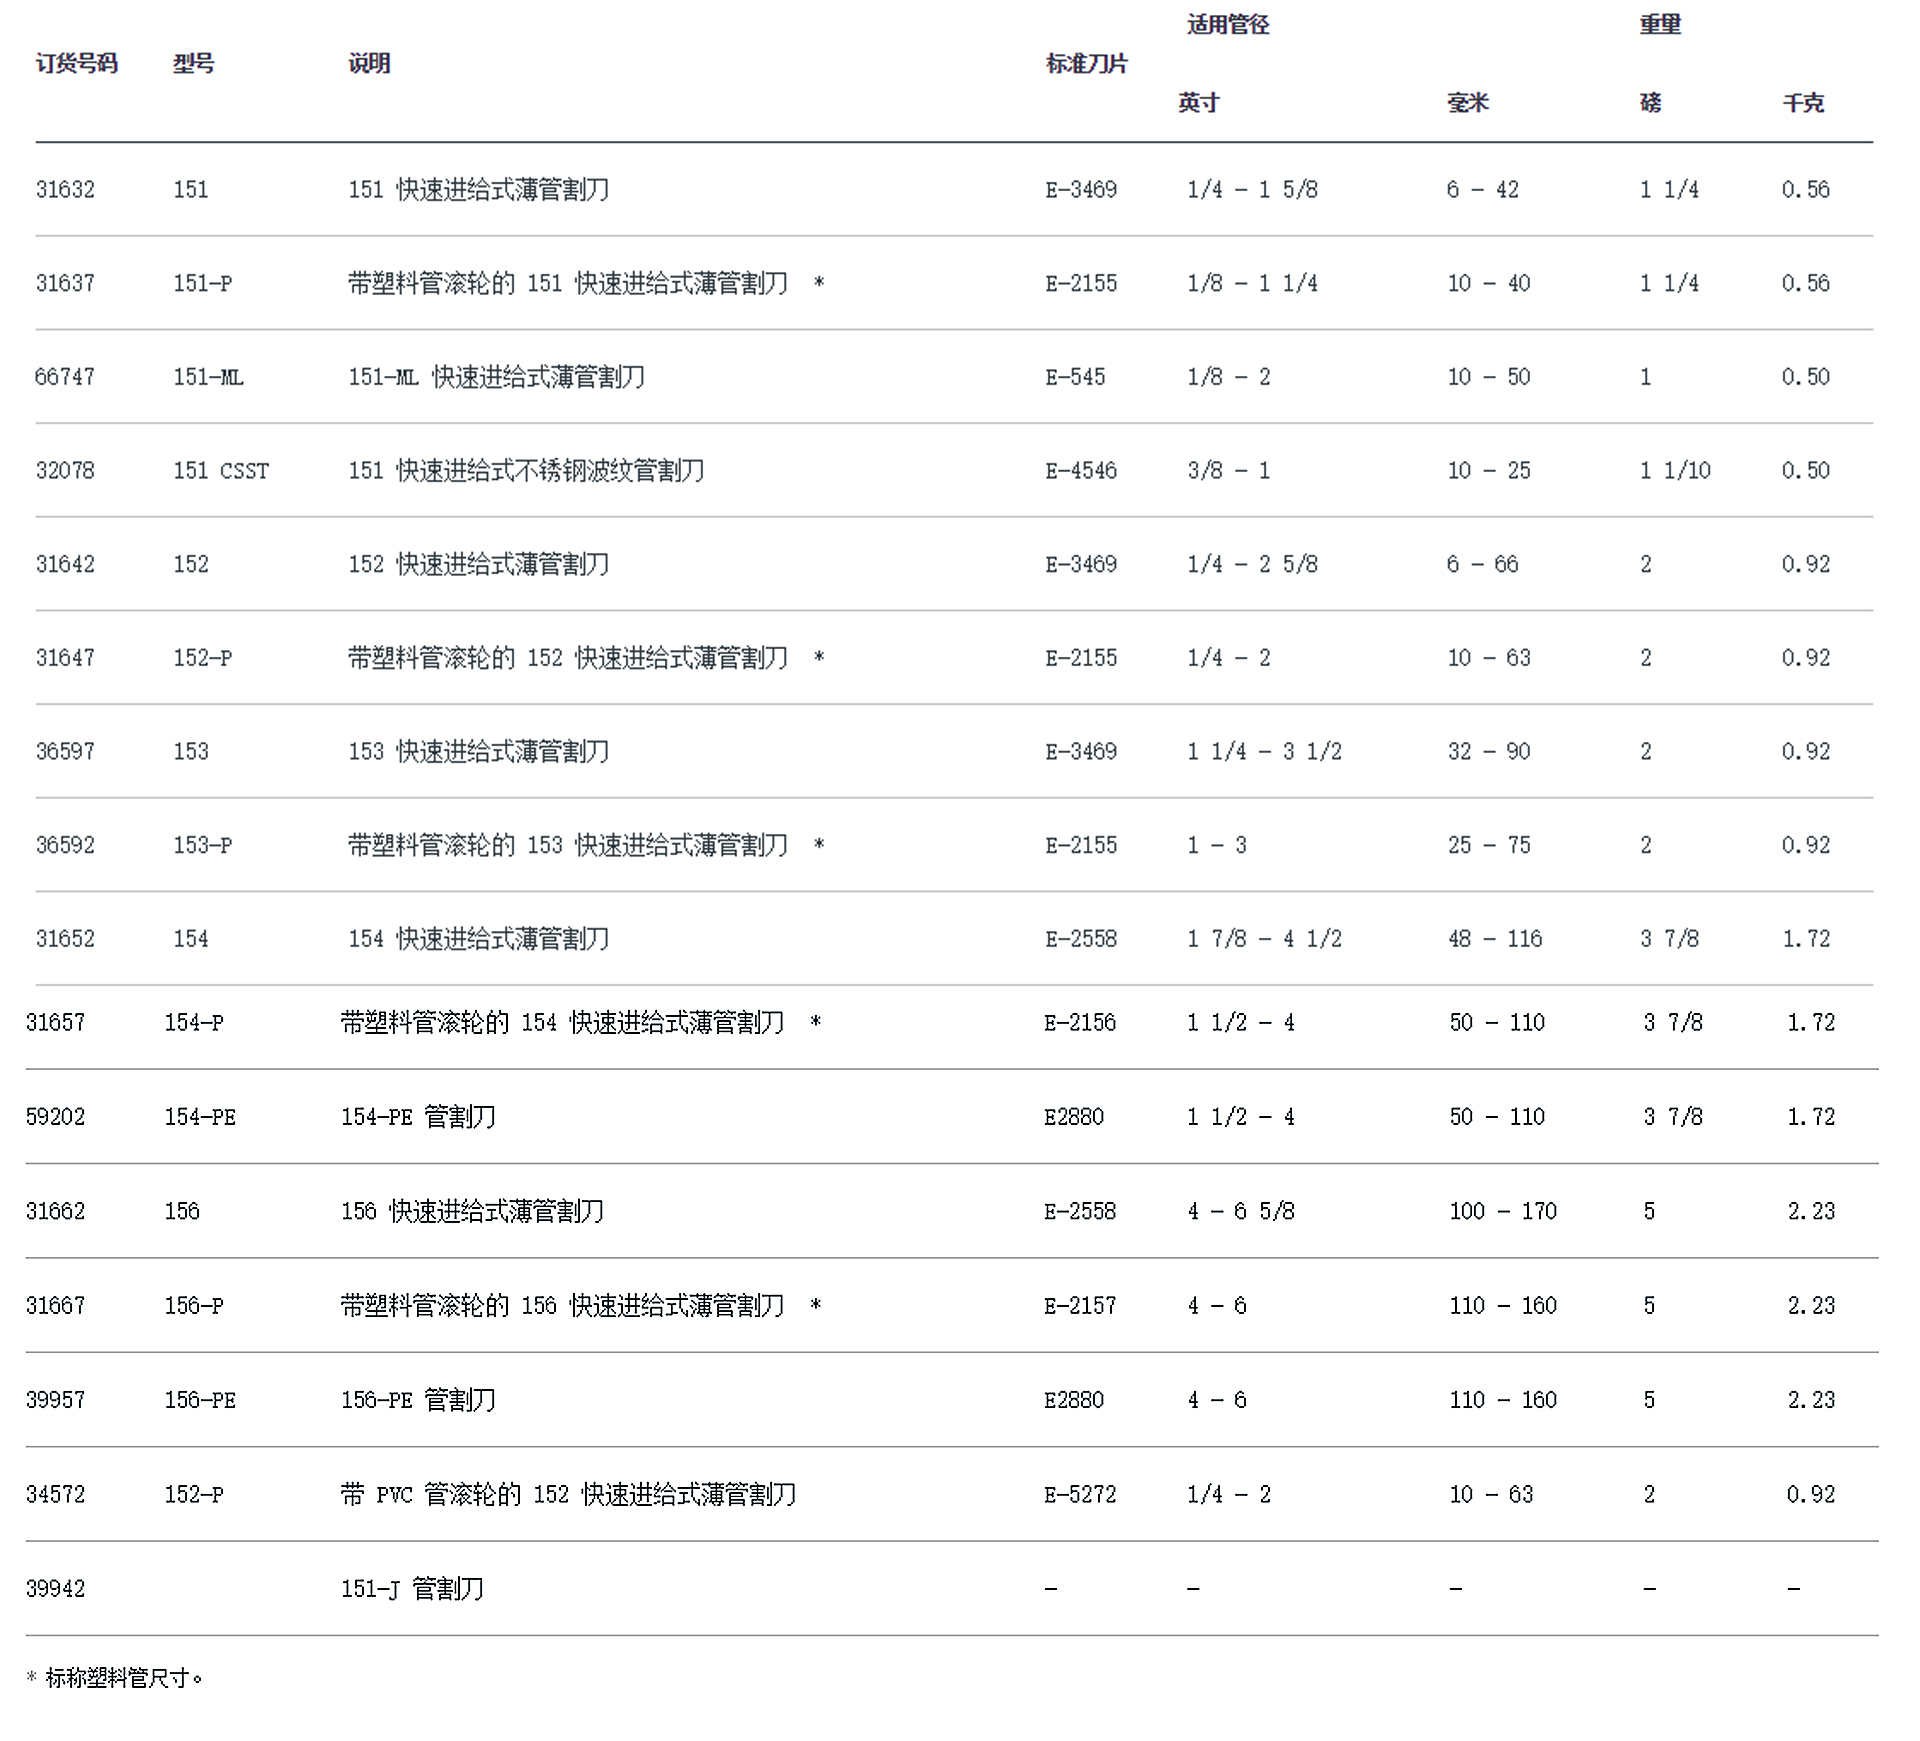The image size is (1920, 1741).
Task: Click order number 36597
Action: [65, 751]
